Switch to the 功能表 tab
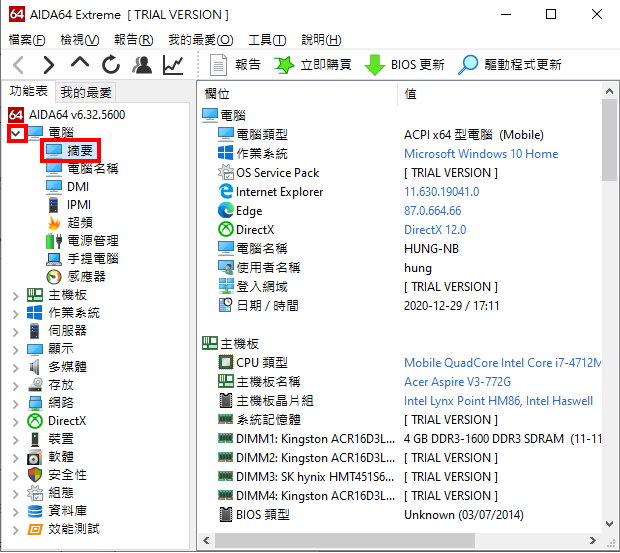This screenshot has width=620, height=553. coord(28,91)
